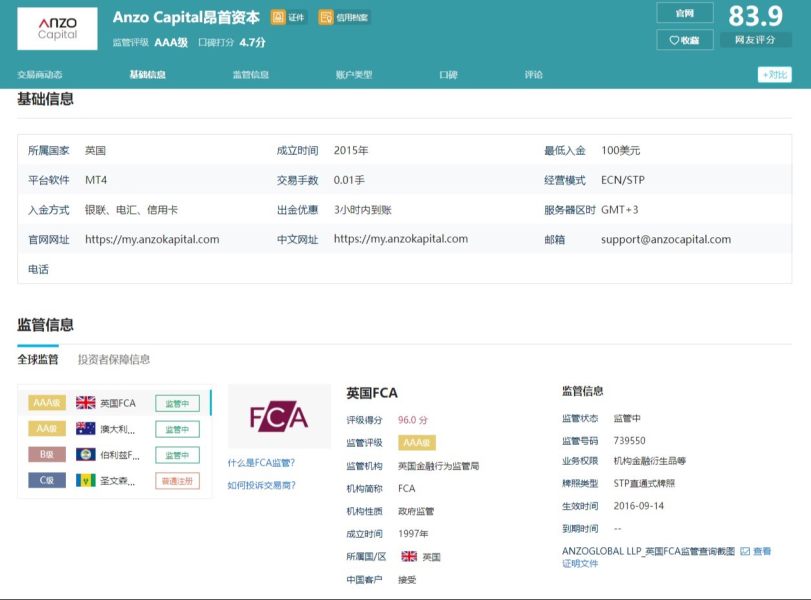This screenshot has width=811, height=600.
Task: Click the FCA logo image
Action: pos(279,416)
